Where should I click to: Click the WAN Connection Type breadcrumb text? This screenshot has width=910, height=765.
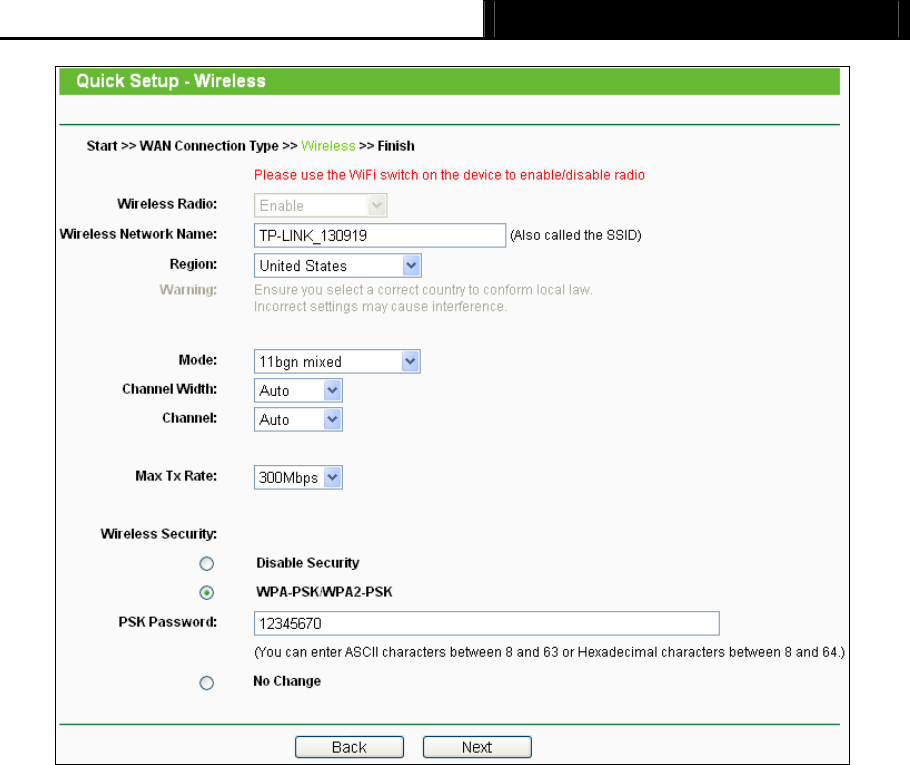click(x=209, y=146)
